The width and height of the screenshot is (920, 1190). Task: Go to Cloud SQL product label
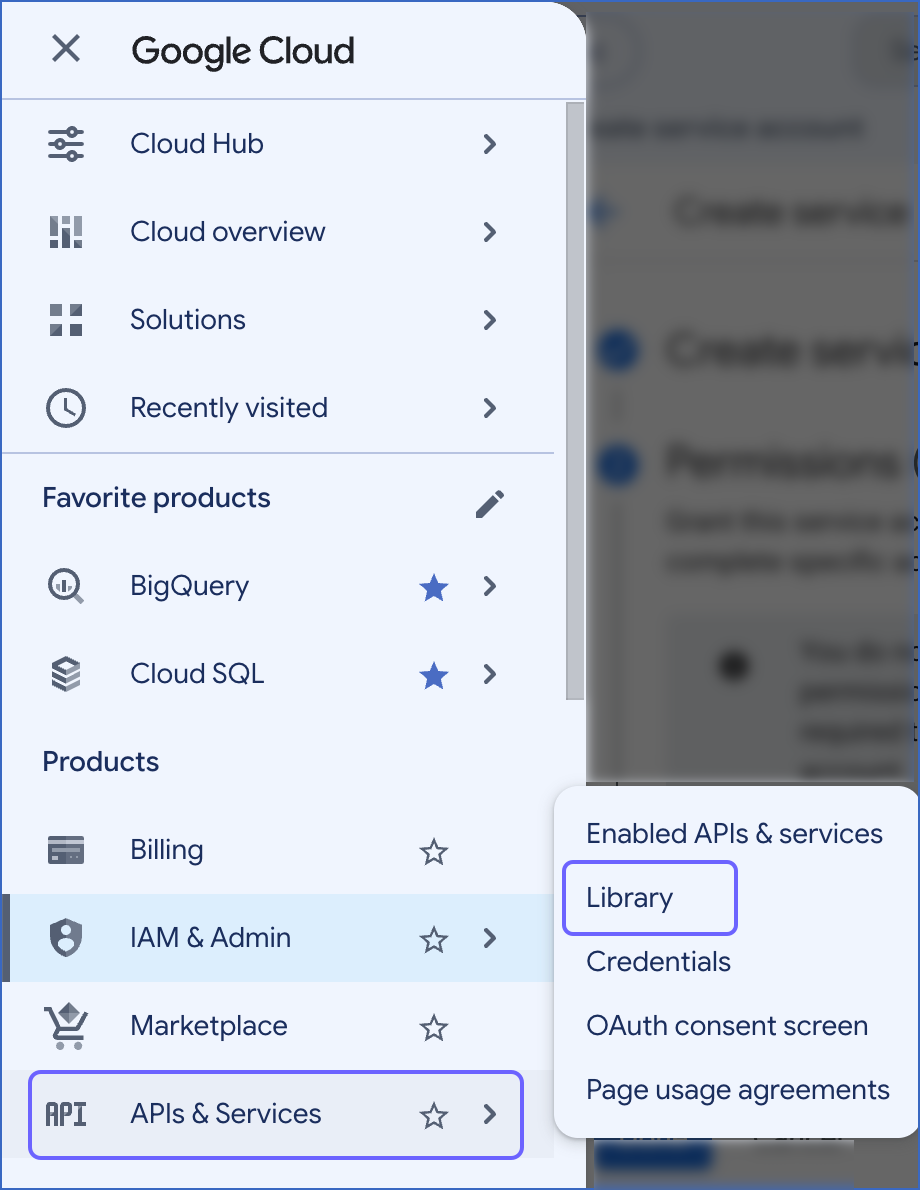(x=197, y=674)
